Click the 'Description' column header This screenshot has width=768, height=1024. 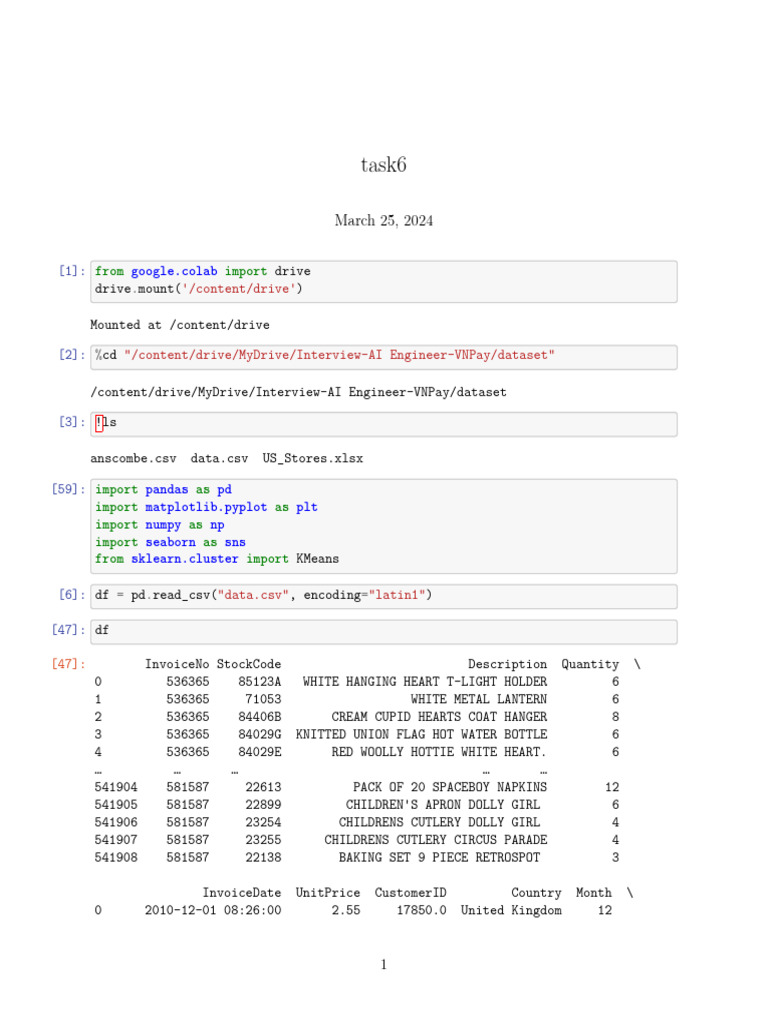[507, 664]
